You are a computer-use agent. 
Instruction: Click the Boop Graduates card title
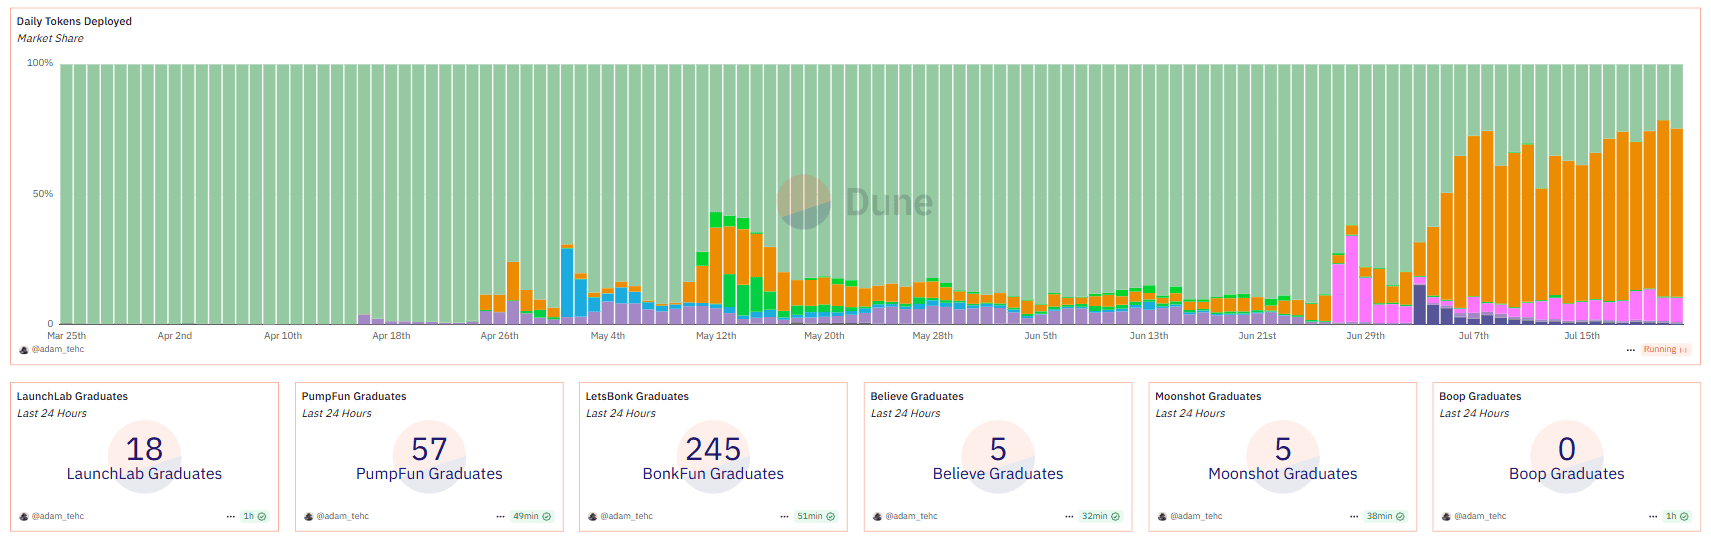(1480, 396)
